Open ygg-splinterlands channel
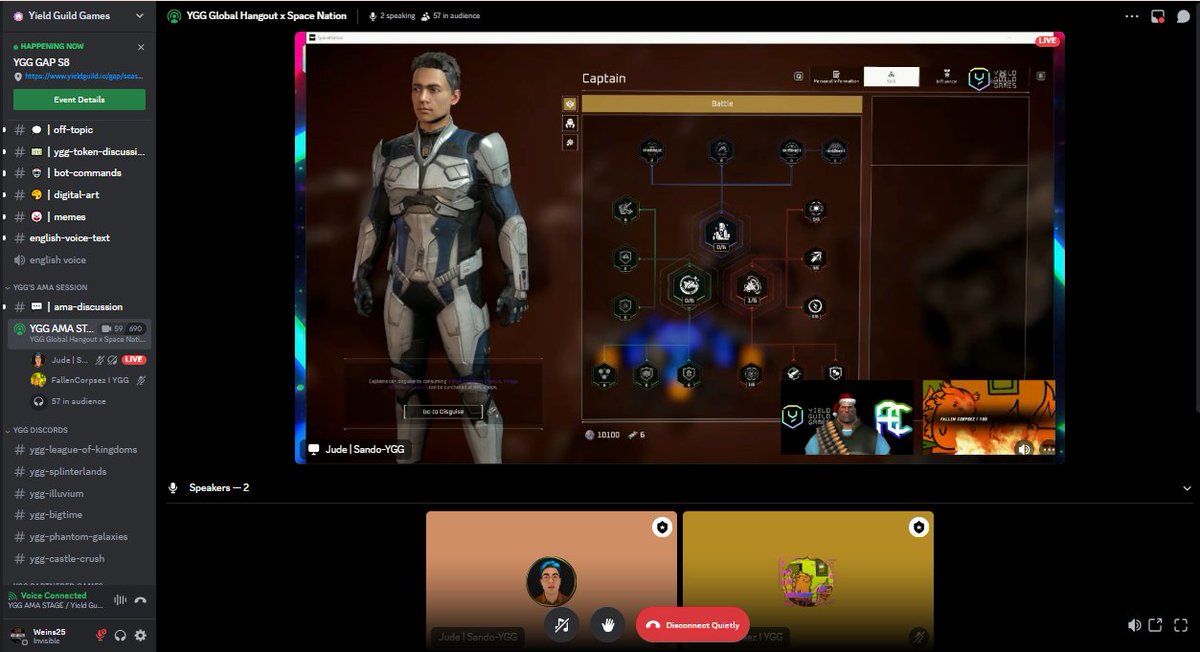Screen dimensions: 1200x652 point(78,472)
